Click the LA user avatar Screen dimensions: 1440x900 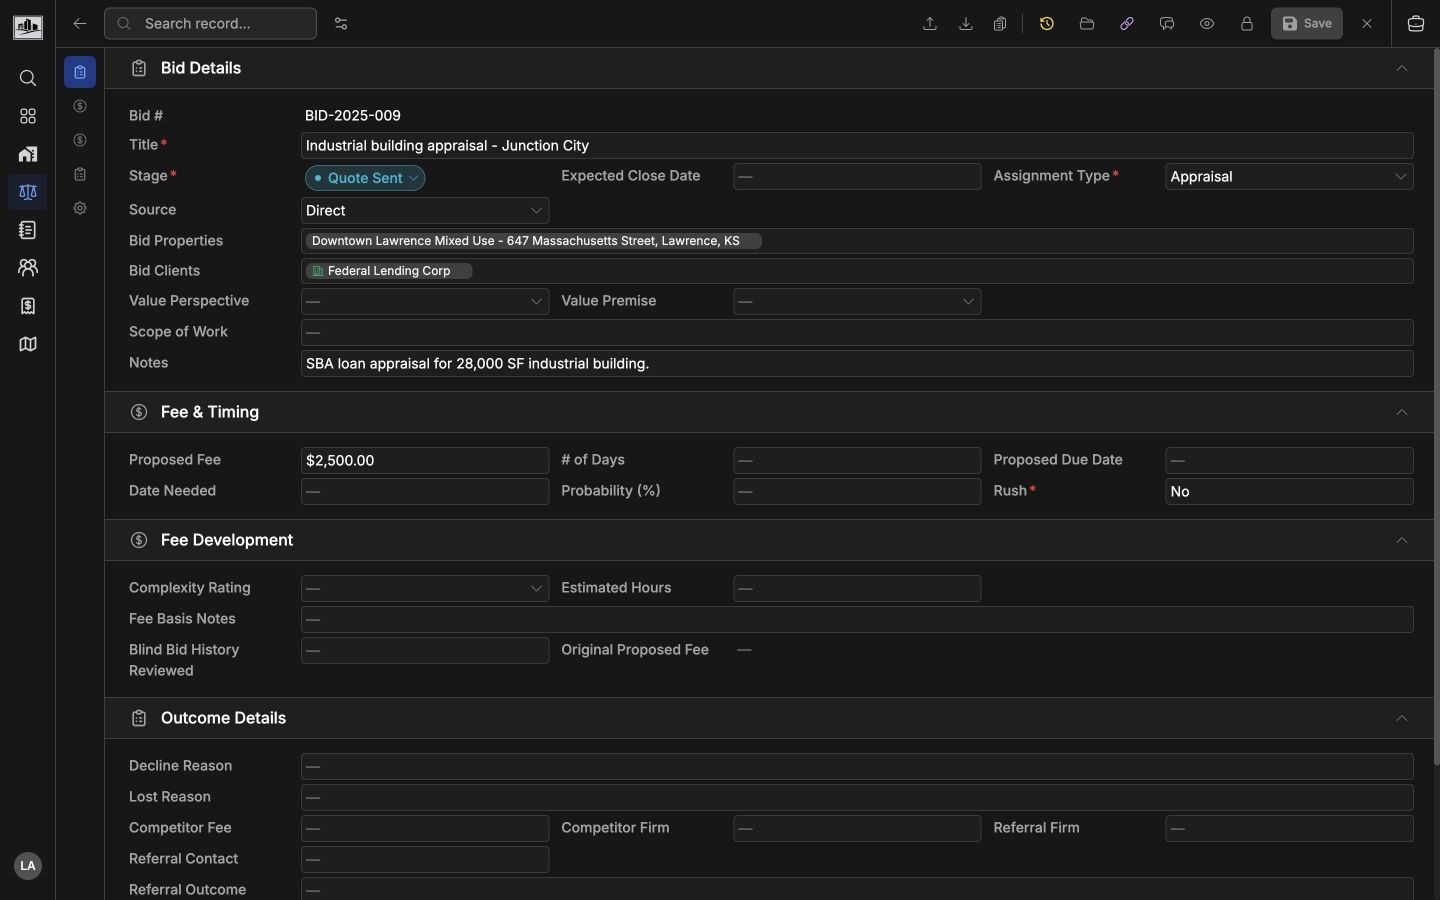pyautogui.click(x=28, y=866)
